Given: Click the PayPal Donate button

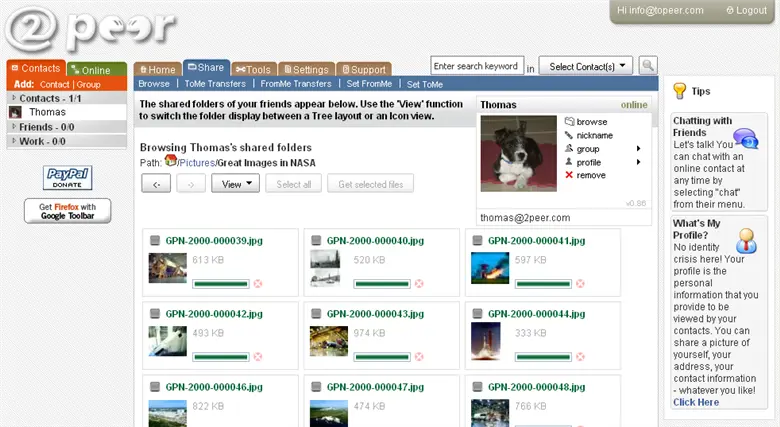Looking at the screenshot, I should (67, 178).
